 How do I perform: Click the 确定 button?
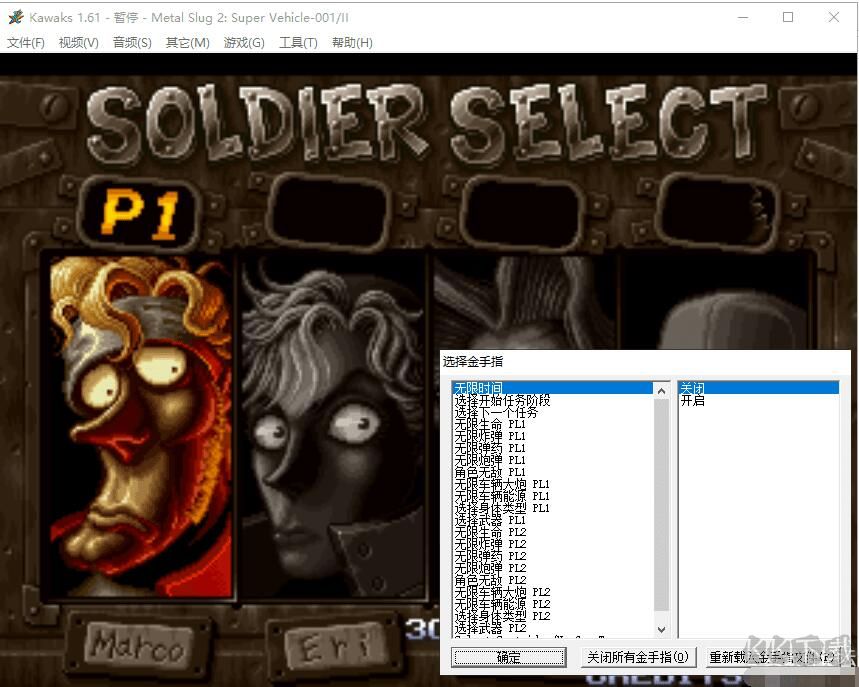508,657
